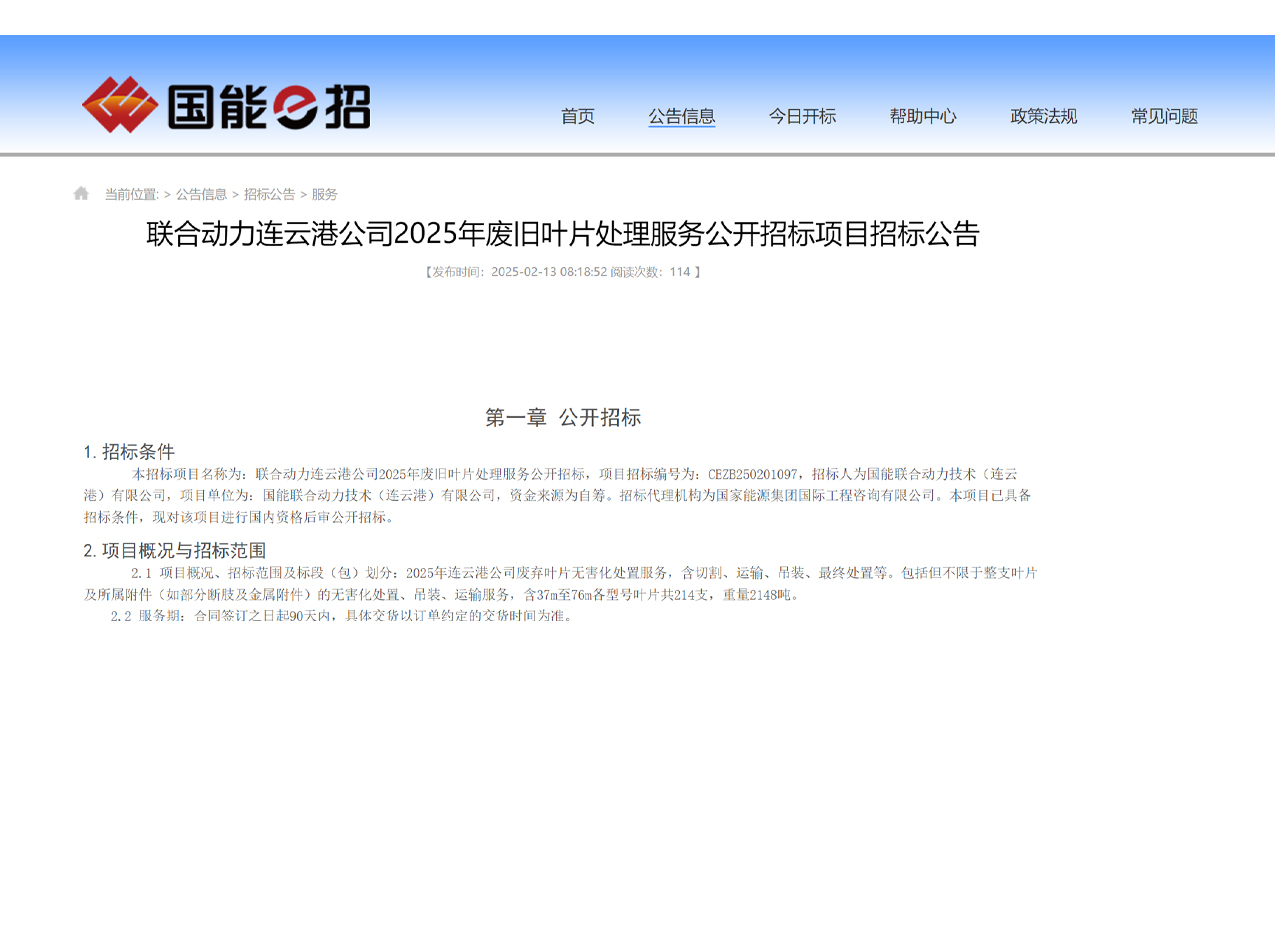Click the section heading 2. 项目概况与招标范围
Image resolution: width=1276 pixels, height=930 pixels.
tap(174, 550)
